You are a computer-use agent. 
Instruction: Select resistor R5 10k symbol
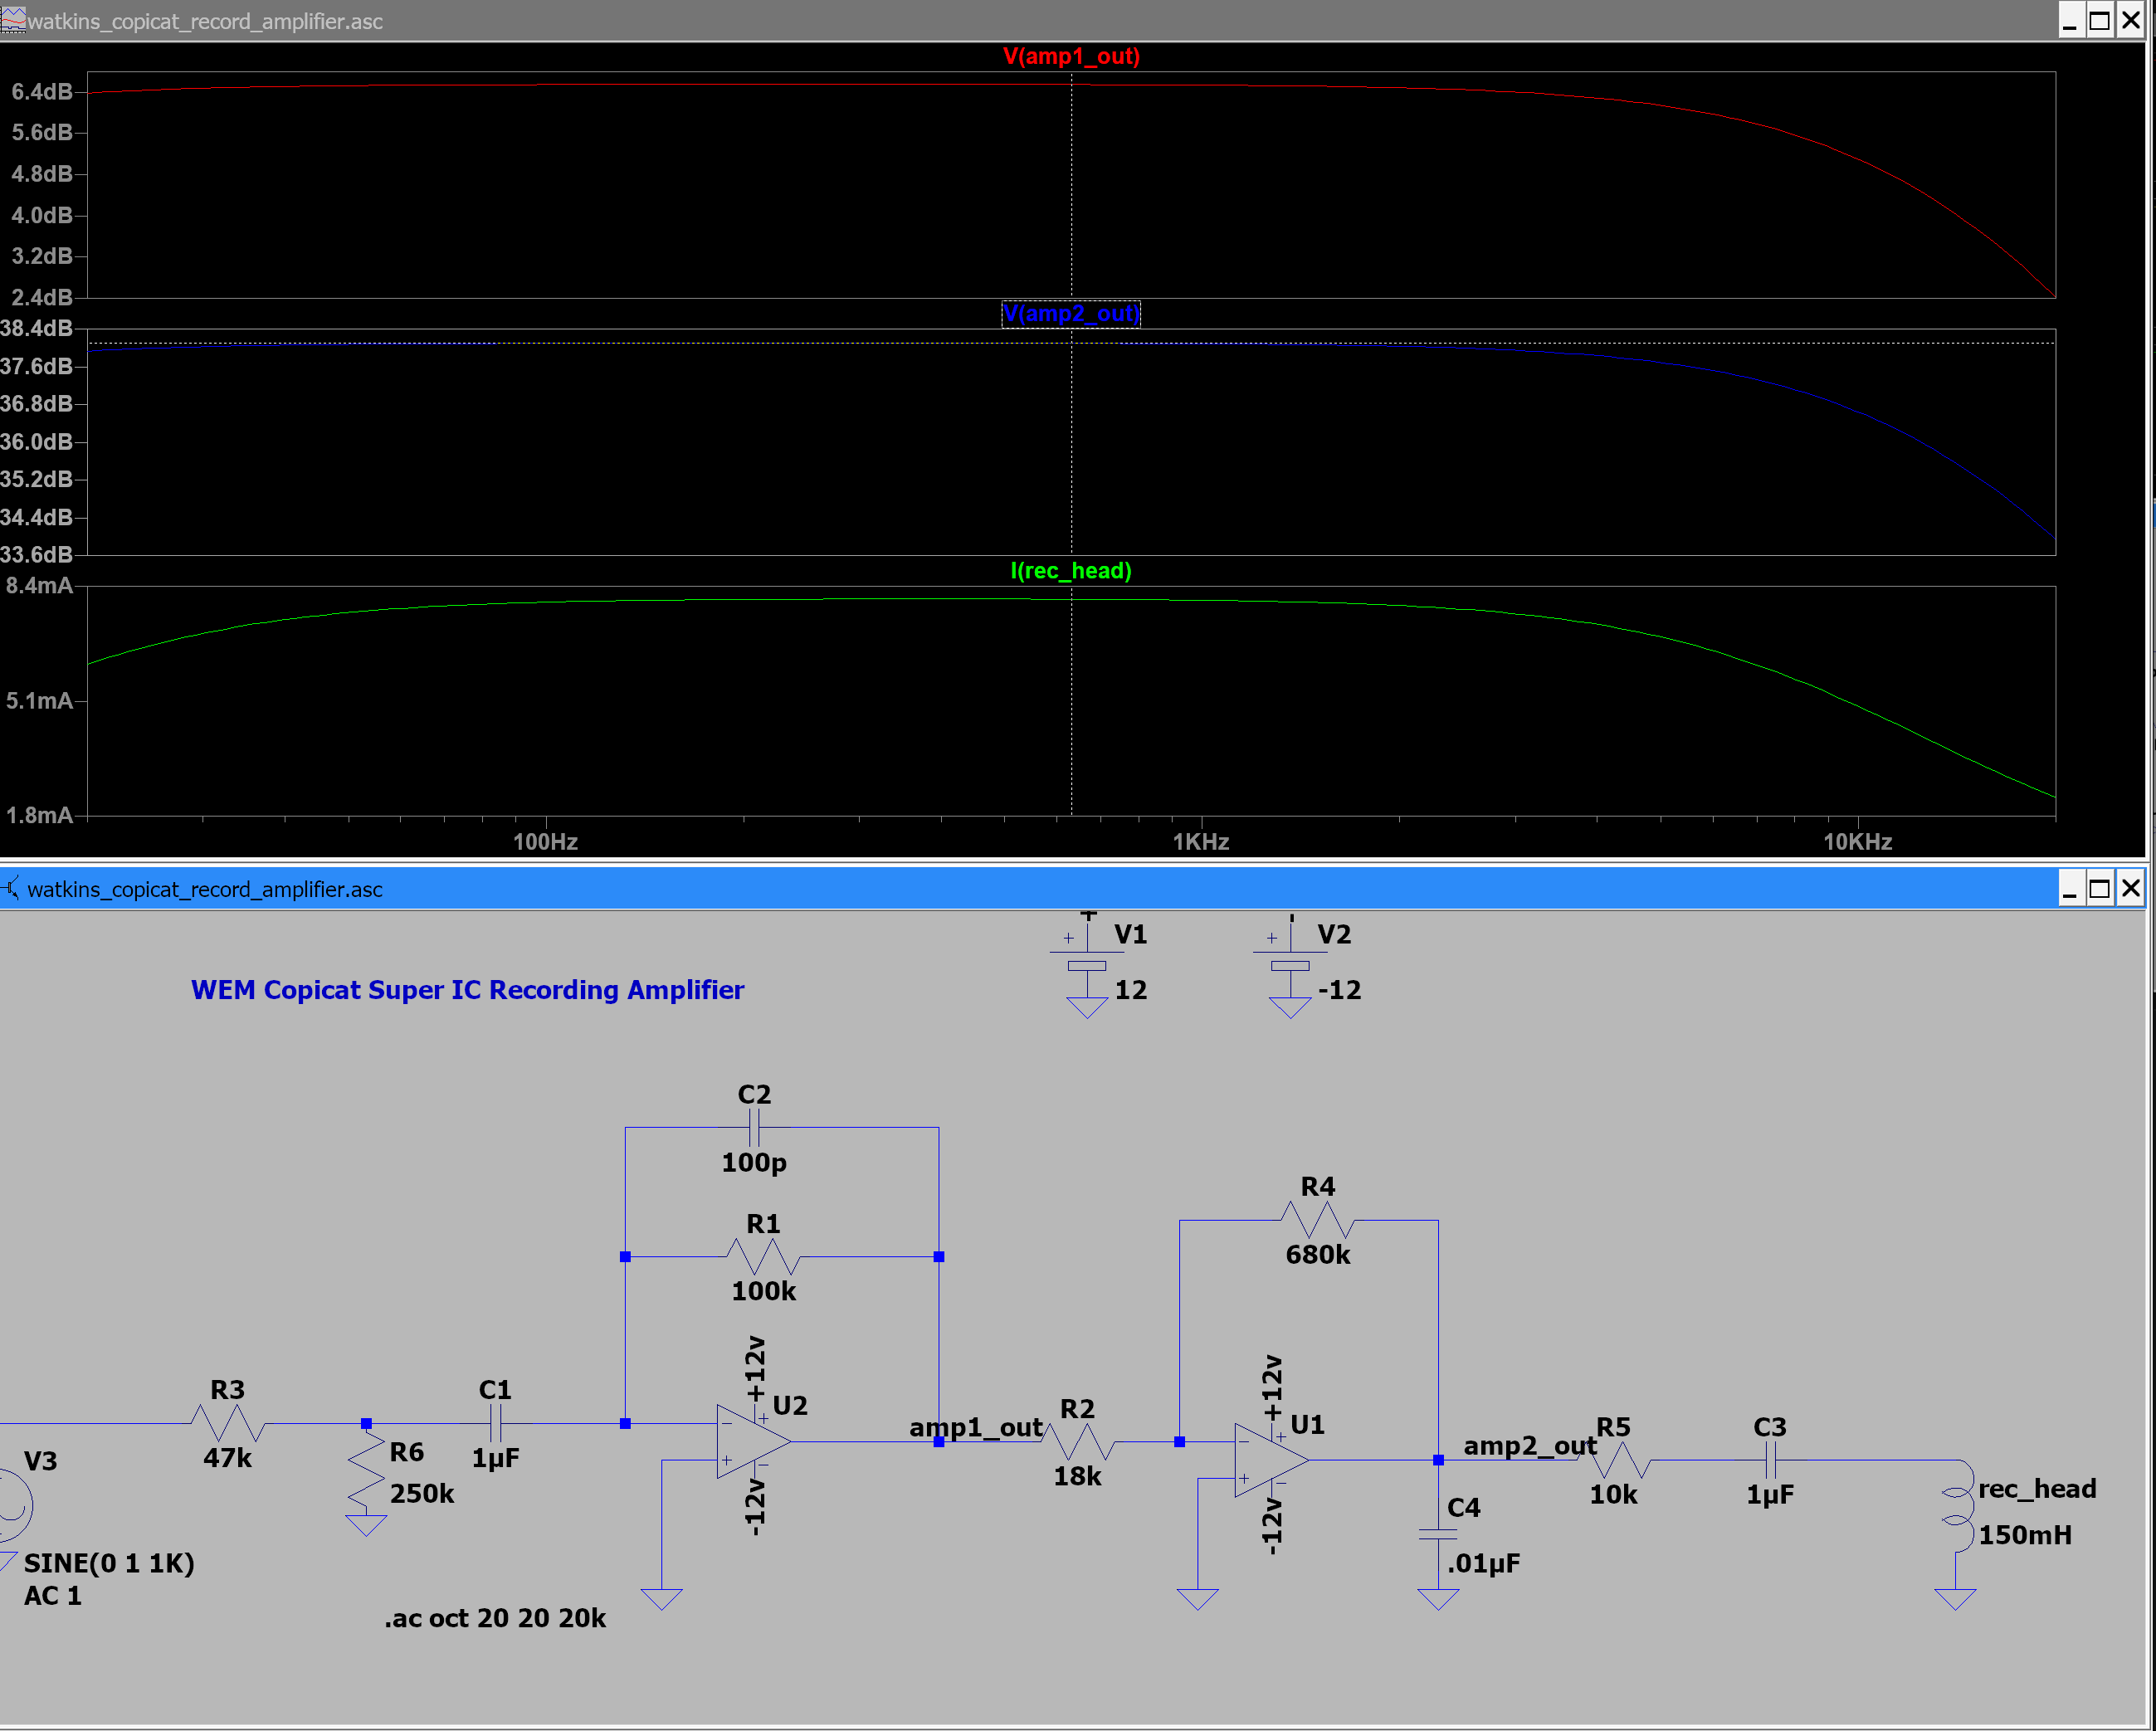[1615, 1460]
